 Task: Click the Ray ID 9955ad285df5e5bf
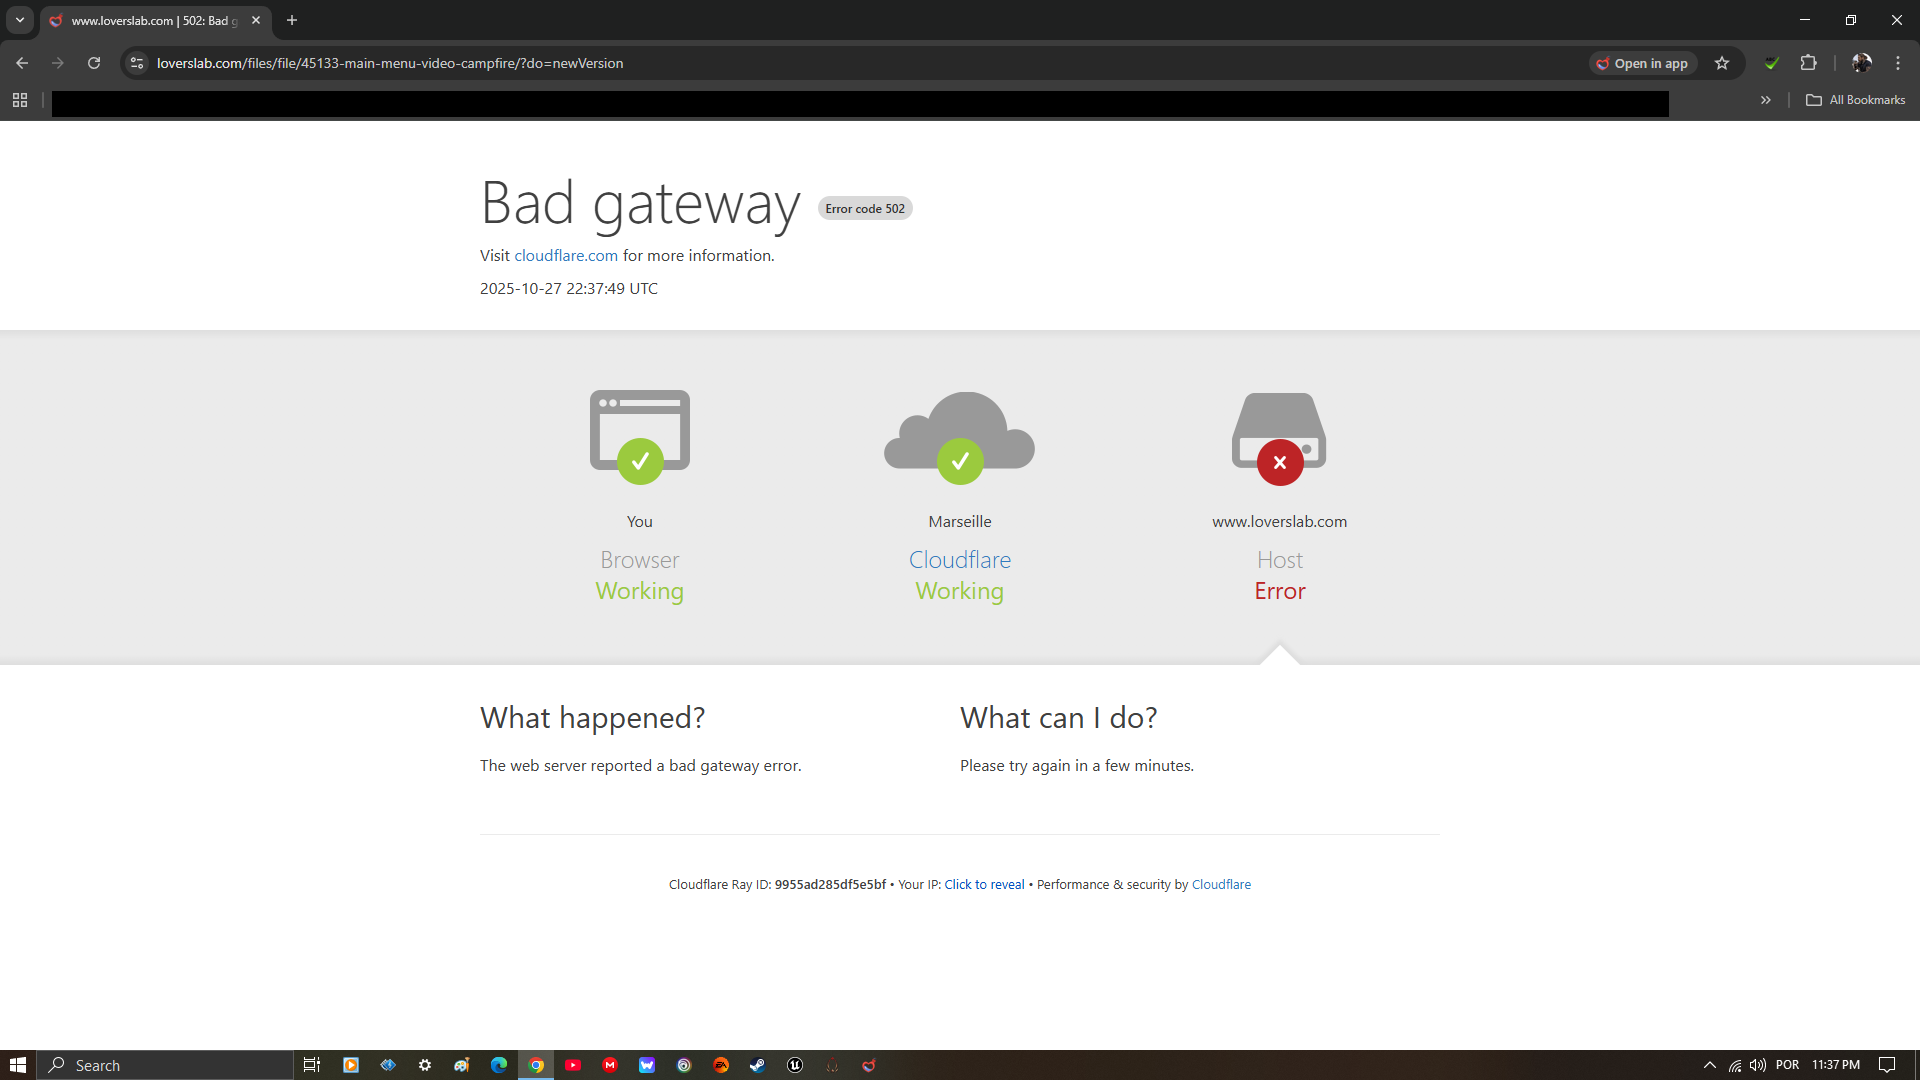pyautogui.click(x=830, y=885)
